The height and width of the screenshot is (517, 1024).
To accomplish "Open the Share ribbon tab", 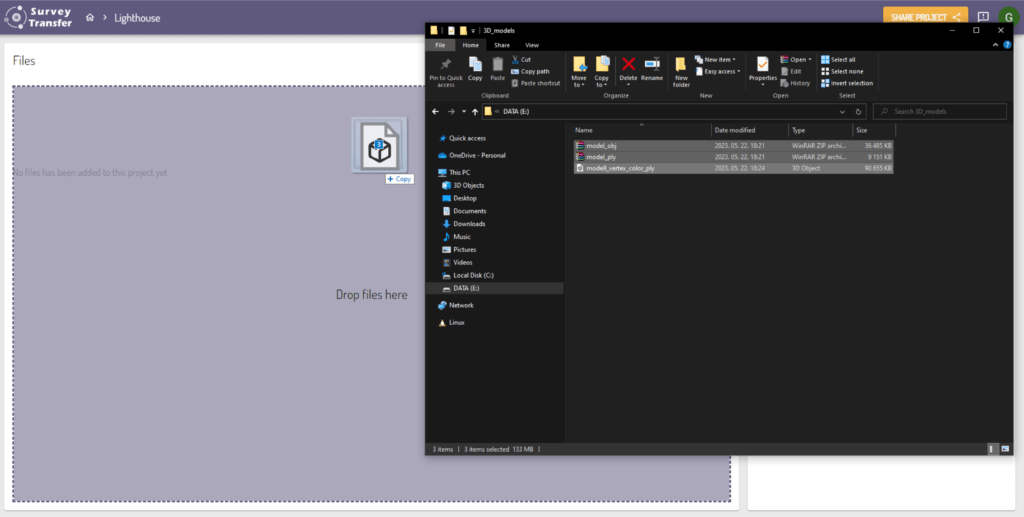I will (x=501, y=45).
